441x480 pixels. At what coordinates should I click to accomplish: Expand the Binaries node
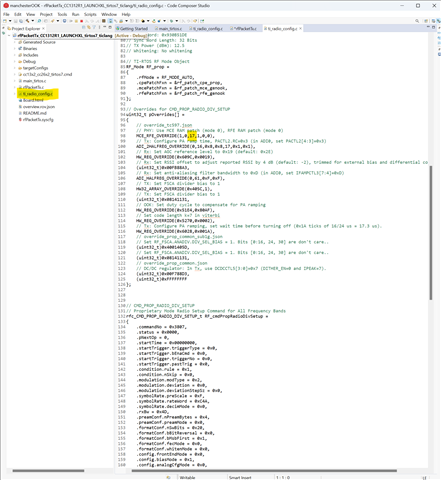click(x=15, y=49)
